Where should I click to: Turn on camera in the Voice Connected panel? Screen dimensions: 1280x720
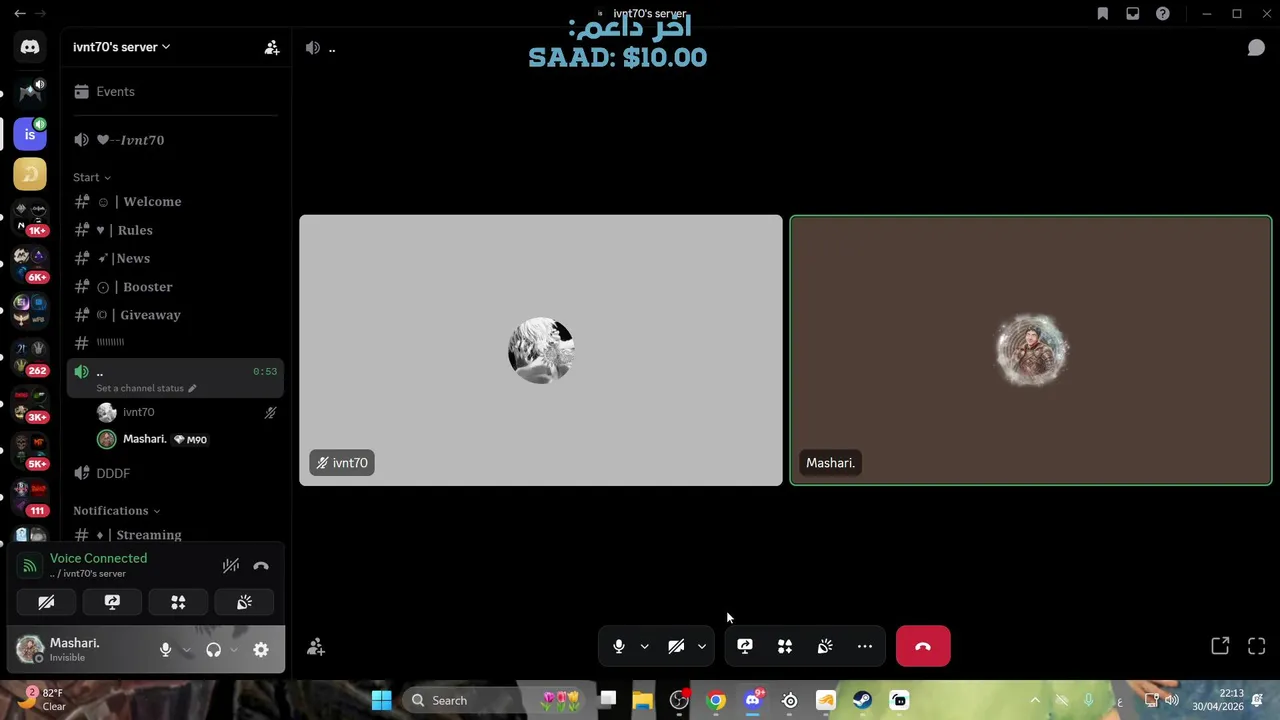coord(46,602)
